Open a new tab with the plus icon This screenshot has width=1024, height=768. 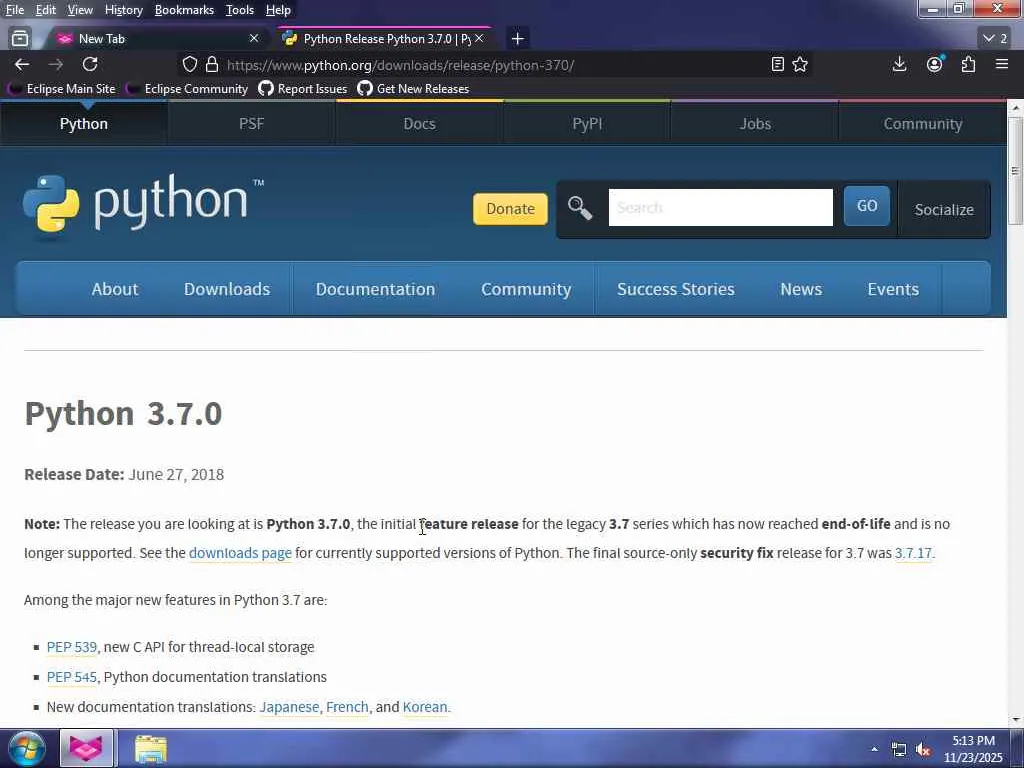517,39
